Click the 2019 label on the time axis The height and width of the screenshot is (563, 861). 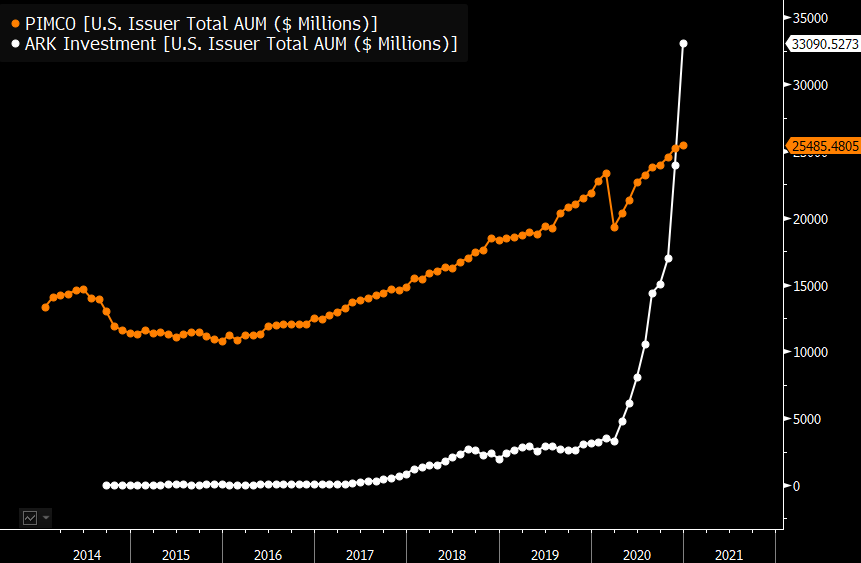click(x=543, y=553)
